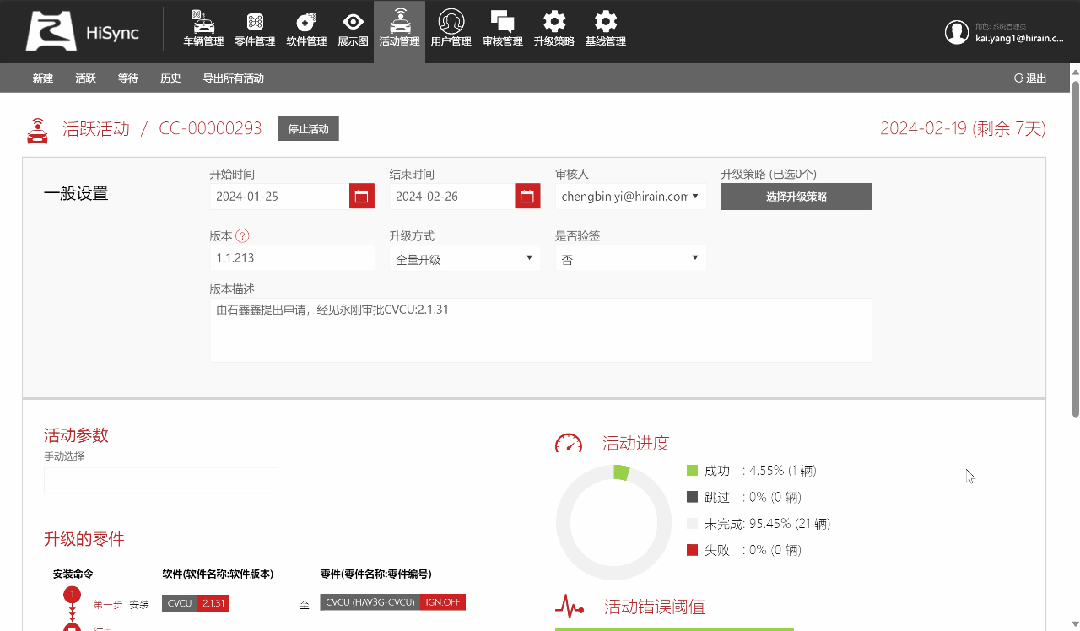The image size is (1080, 631).
Task: Click the red car icon beside 活跃活动
Action: 37,130
